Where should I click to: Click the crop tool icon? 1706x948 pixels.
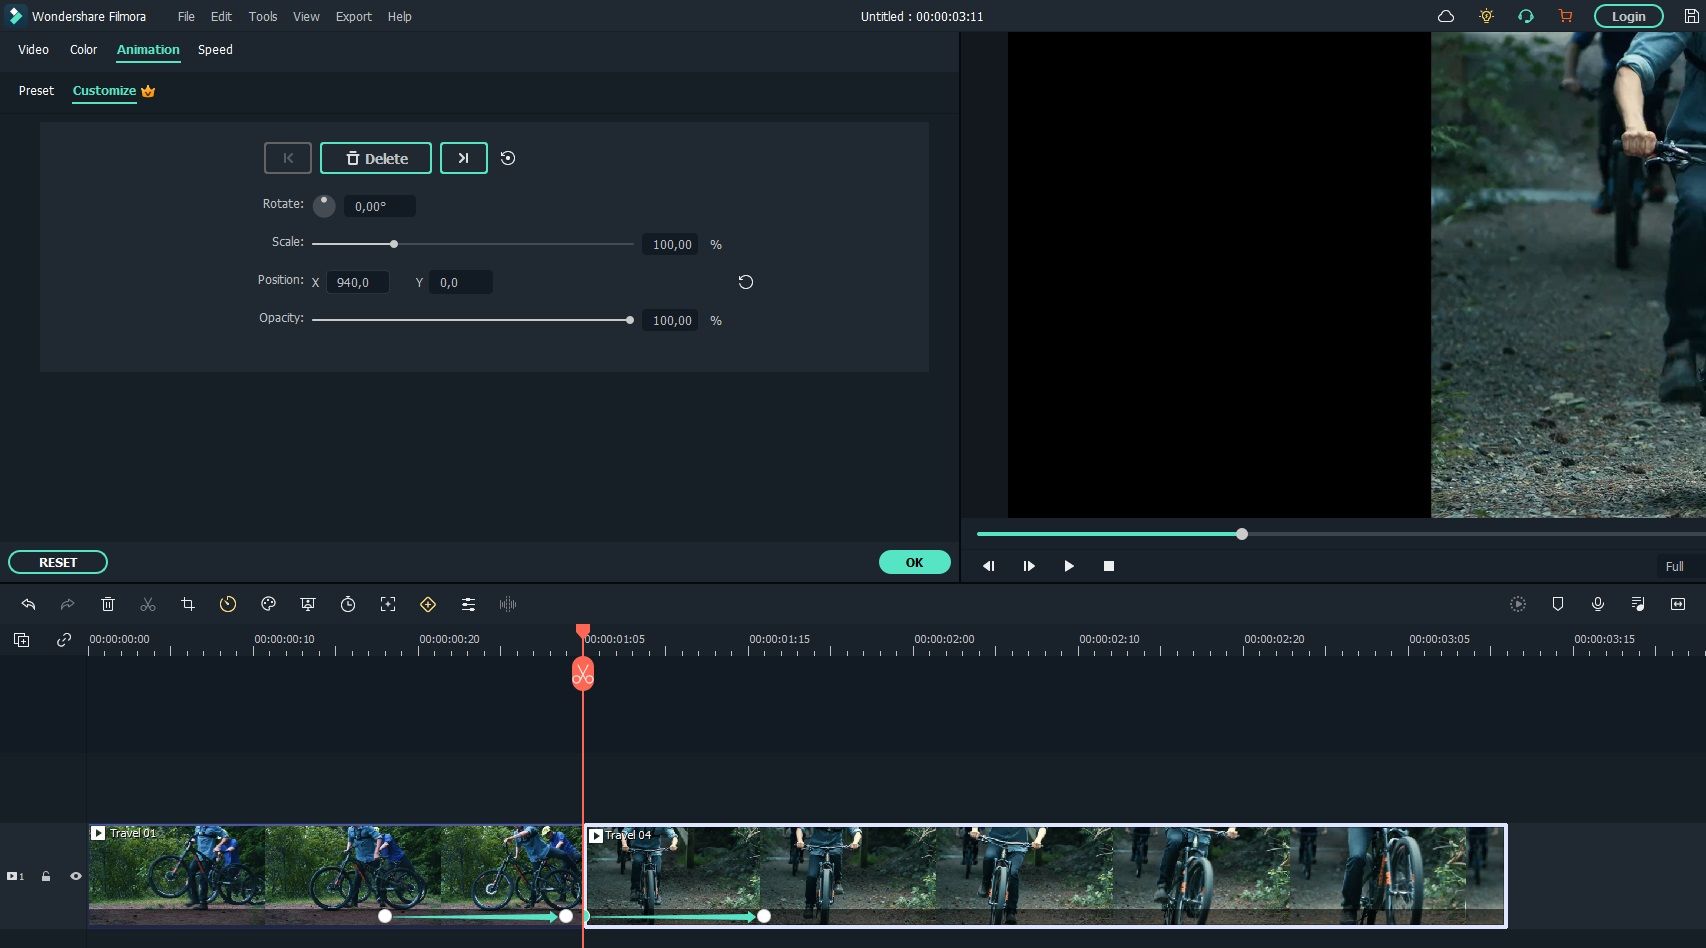tap(188, 604)
